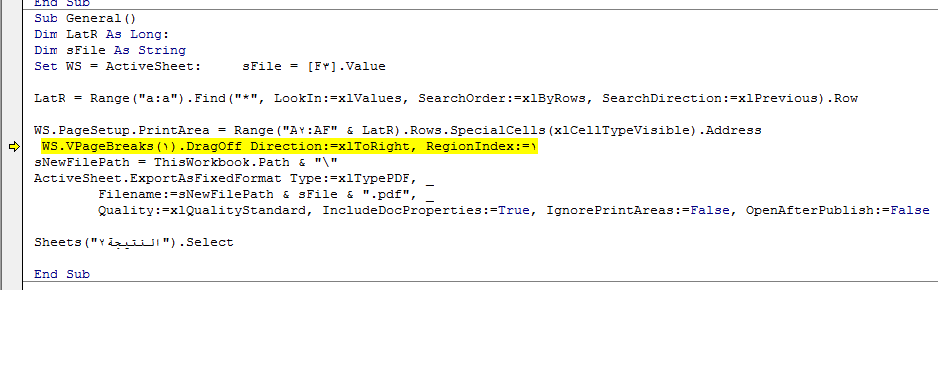The image size is (938, 367).
Task: Click the Sheets Select line with Arabic name
Action: click(x=134, y=242)
